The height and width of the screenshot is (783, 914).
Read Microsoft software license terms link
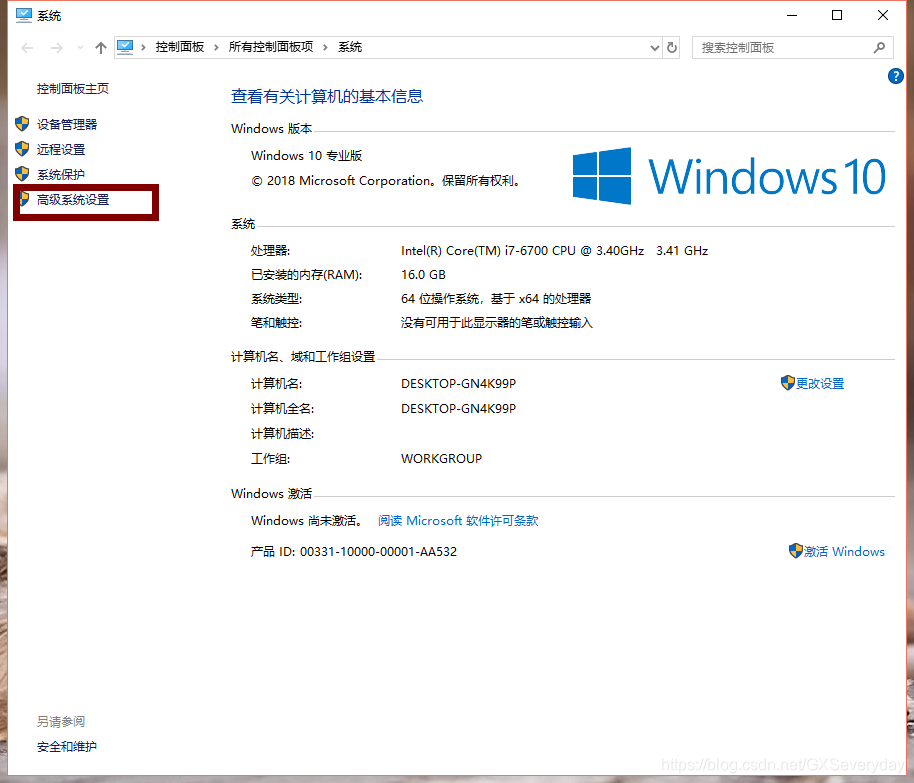pyautogui.click(x=458, y=521)
